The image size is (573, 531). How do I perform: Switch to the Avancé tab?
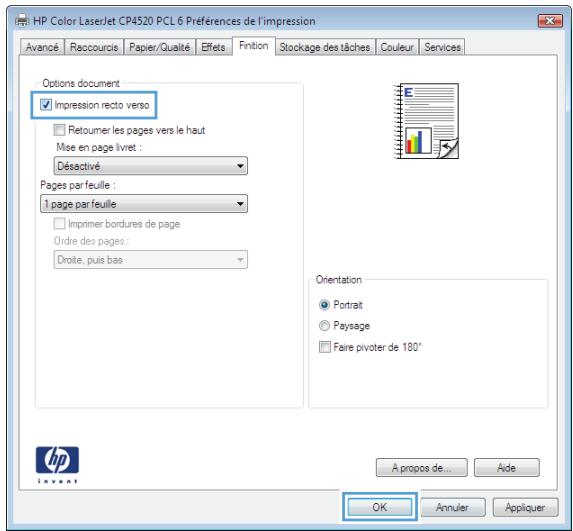point(42,47)
